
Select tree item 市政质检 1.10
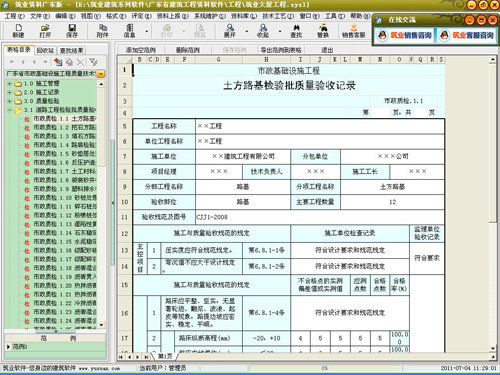(64, 198)
